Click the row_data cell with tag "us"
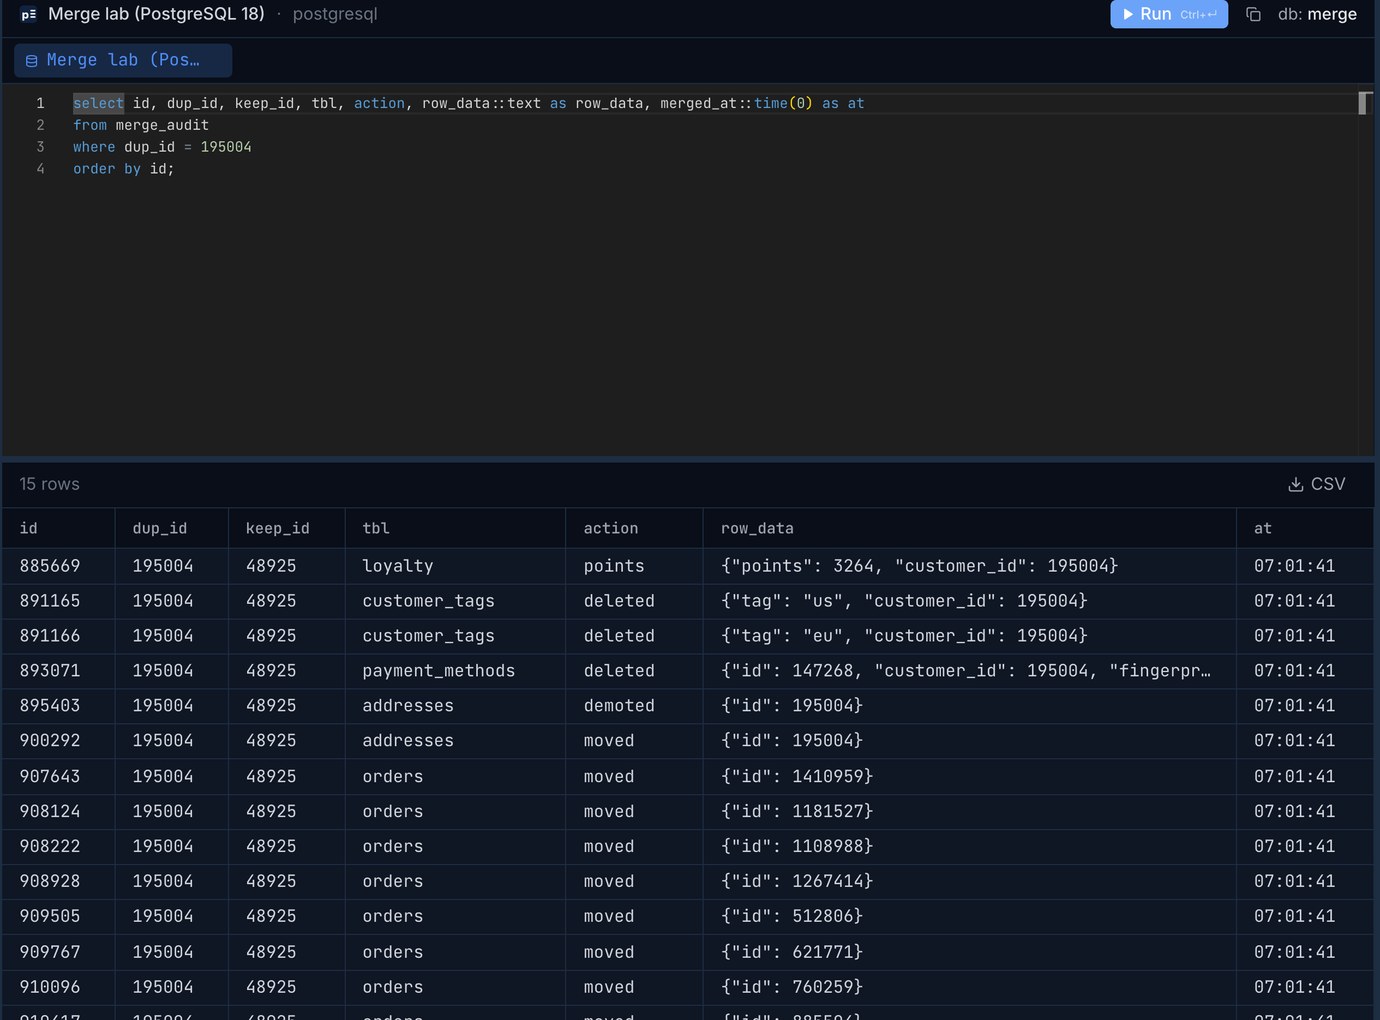 tap(970, 601)
